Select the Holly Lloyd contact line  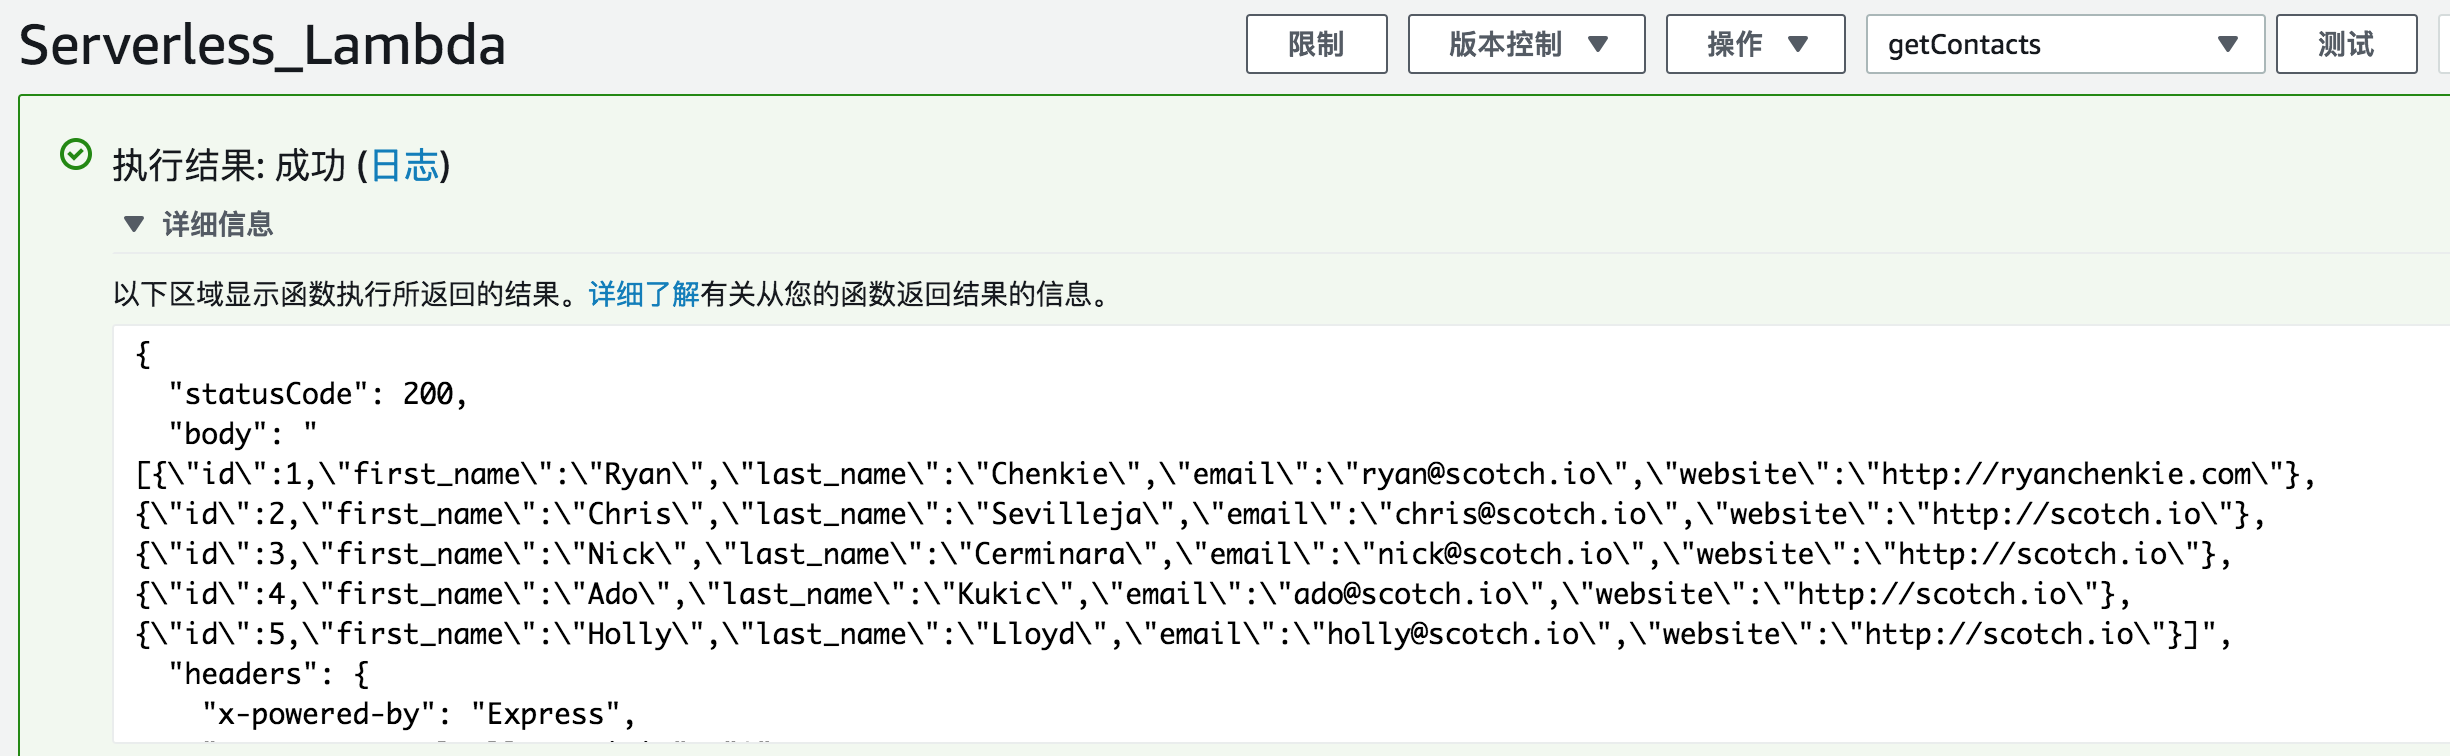[1183, 634]
